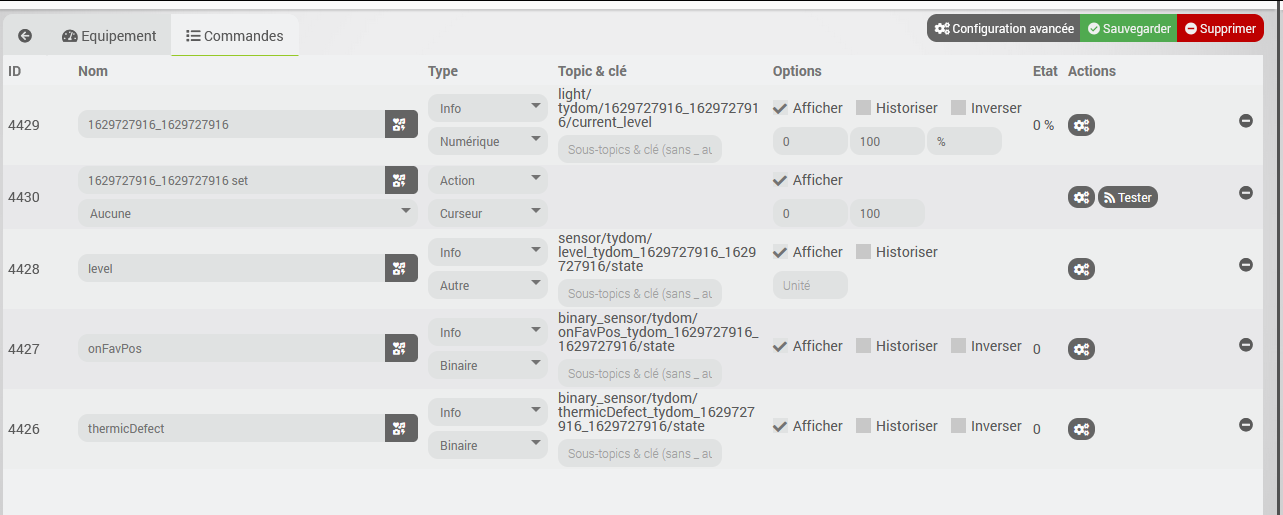
Task: Open advanced settings gears for command 4430
Action: [1081, 197]
